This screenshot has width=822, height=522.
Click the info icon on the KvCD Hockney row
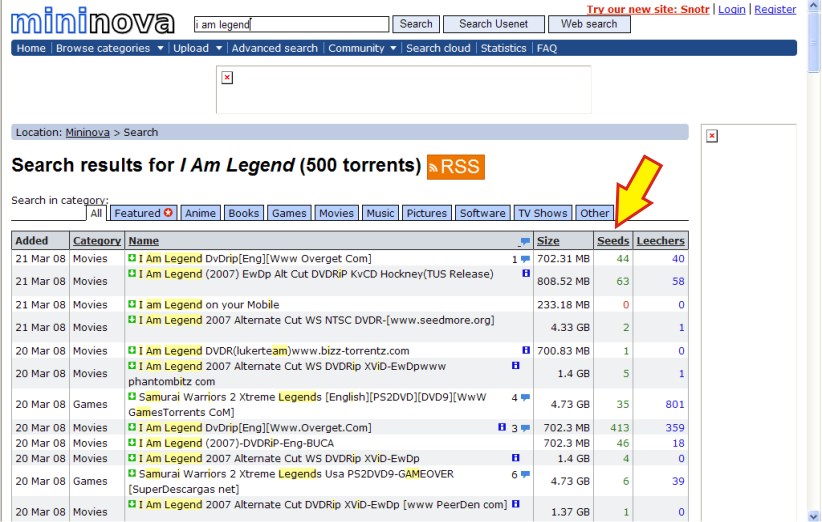click(x=526, y=273)
